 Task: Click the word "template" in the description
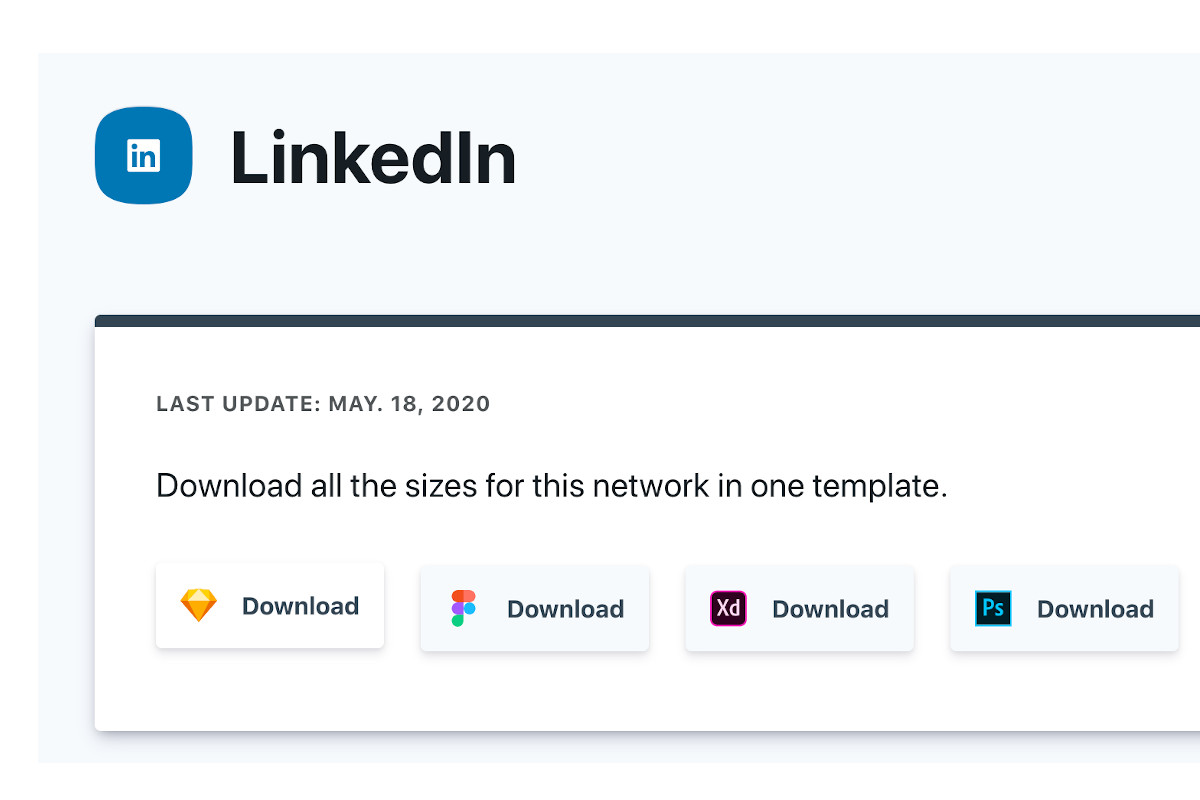pyautogui.click(x=878, y=487)
